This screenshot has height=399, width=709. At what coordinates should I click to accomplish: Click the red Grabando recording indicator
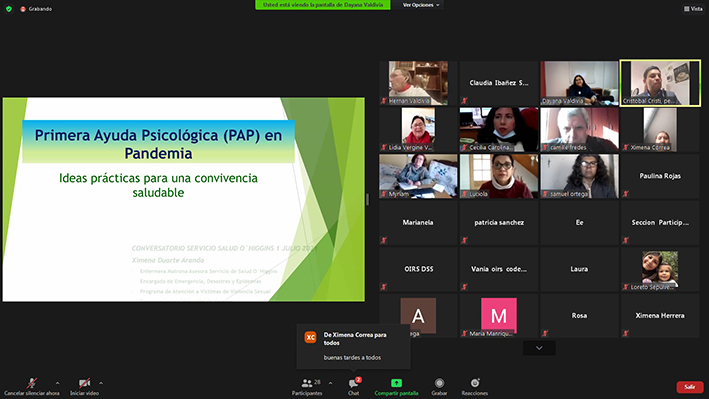click(36, 9)
